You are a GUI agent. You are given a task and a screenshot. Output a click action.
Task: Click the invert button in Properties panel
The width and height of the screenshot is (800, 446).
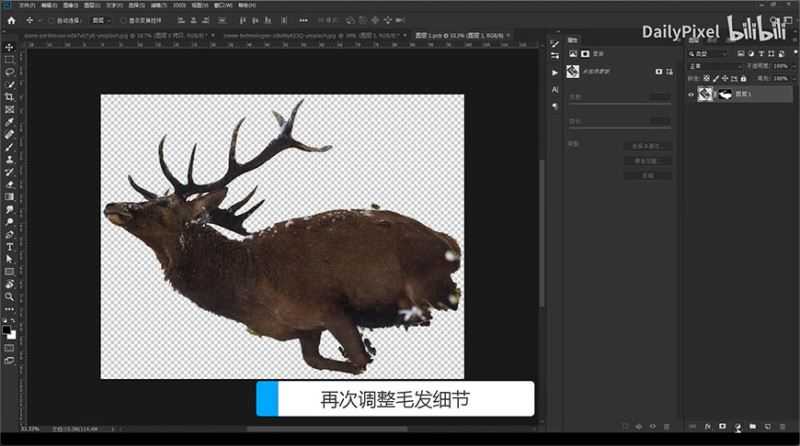(647, 174)
